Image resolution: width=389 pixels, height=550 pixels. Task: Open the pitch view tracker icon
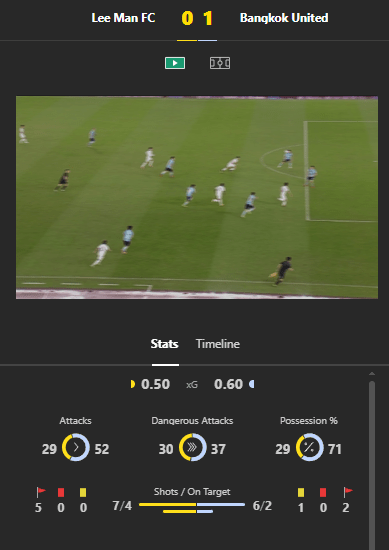tap(220, 63)
